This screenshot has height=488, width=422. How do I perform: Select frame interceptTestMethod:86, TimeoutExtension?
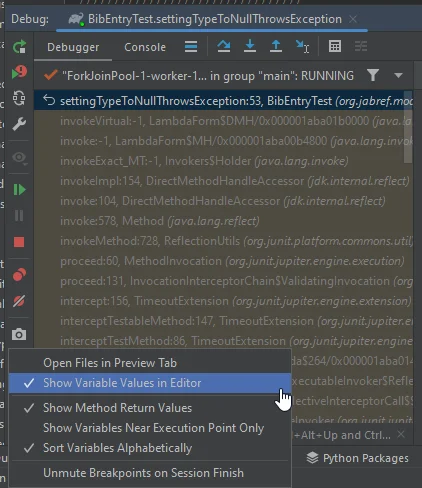click(x=223, y=341)
